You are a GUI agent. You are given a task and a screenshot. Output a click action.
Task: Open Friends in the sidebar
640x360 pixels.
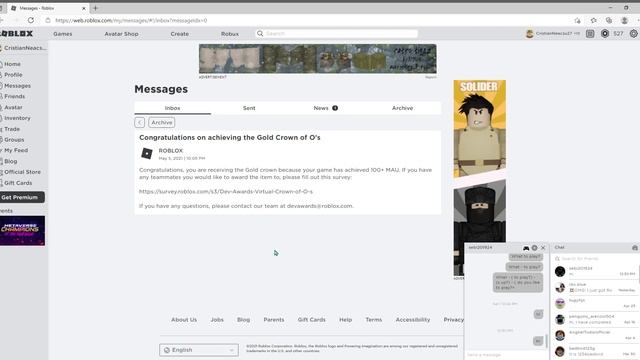pos(14,96)
